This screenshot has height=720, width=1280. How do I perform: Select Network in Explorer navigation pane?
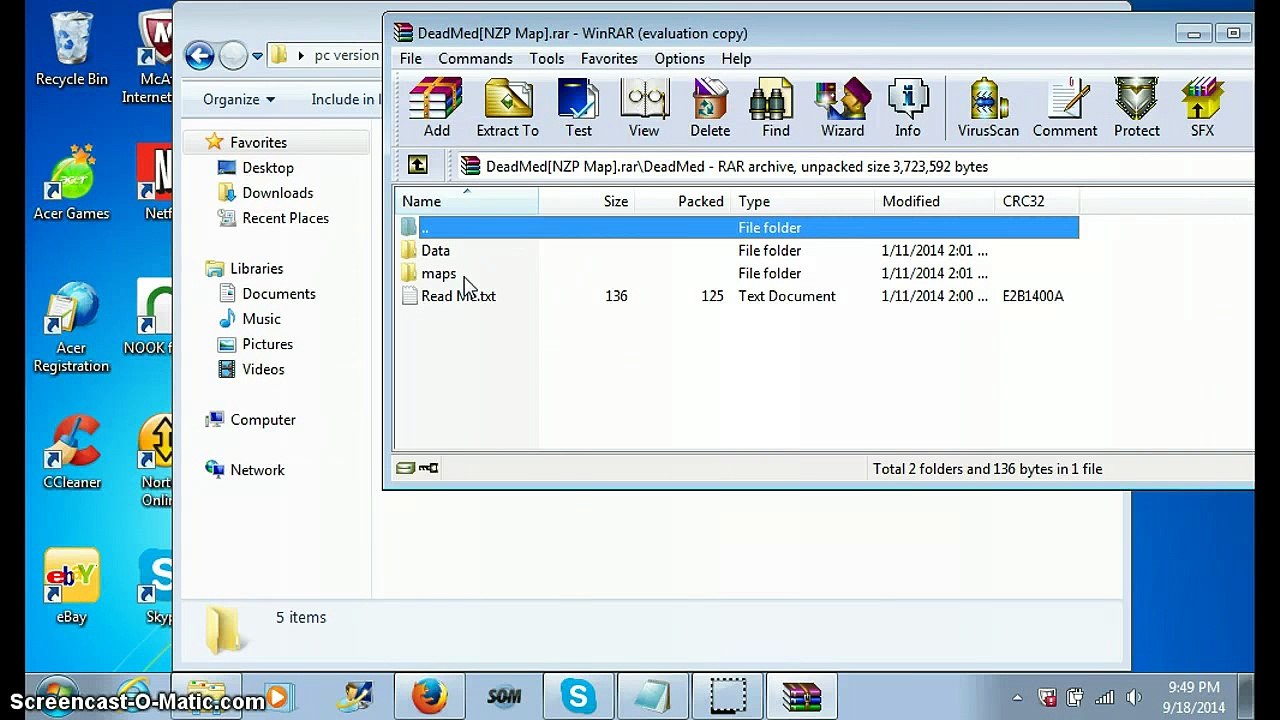[x=257, y=470]
